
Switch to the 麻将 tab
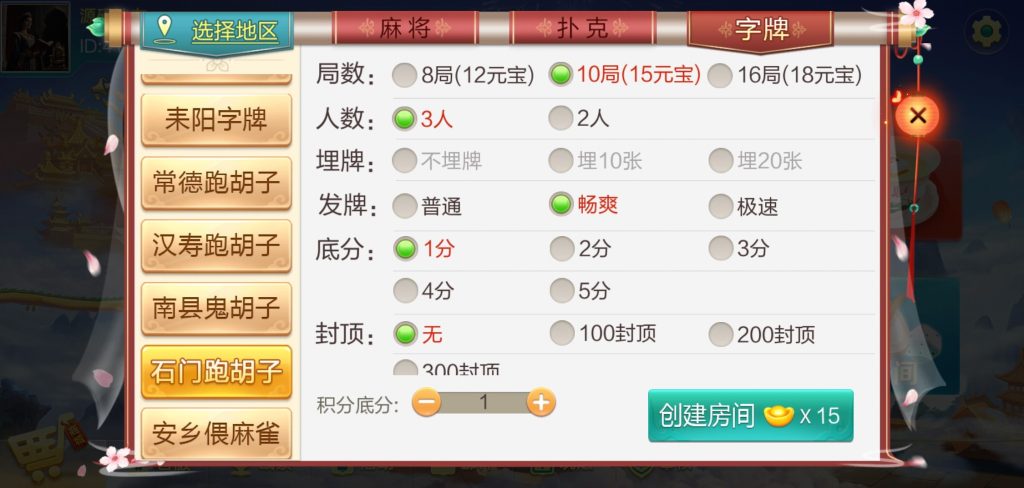(x=405, y=29)
